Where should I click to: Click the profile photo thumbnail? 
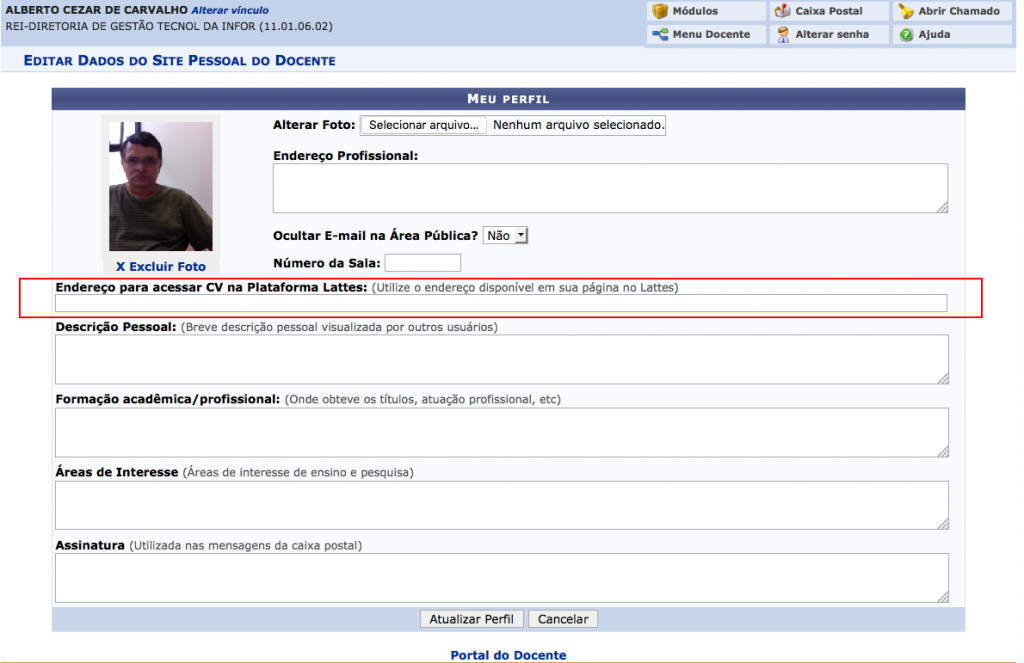(x=160, y=186)
